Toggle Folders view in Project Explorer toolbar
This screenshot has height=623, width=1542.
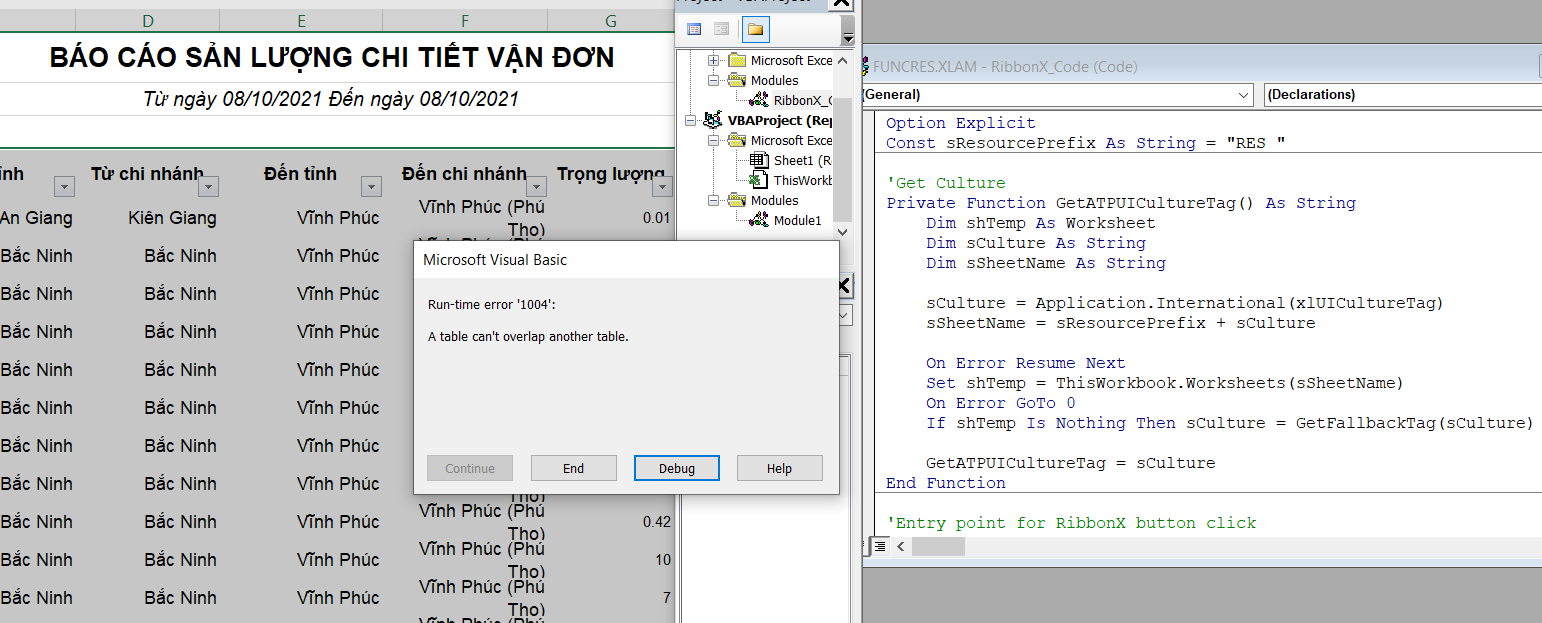point(755,29)
